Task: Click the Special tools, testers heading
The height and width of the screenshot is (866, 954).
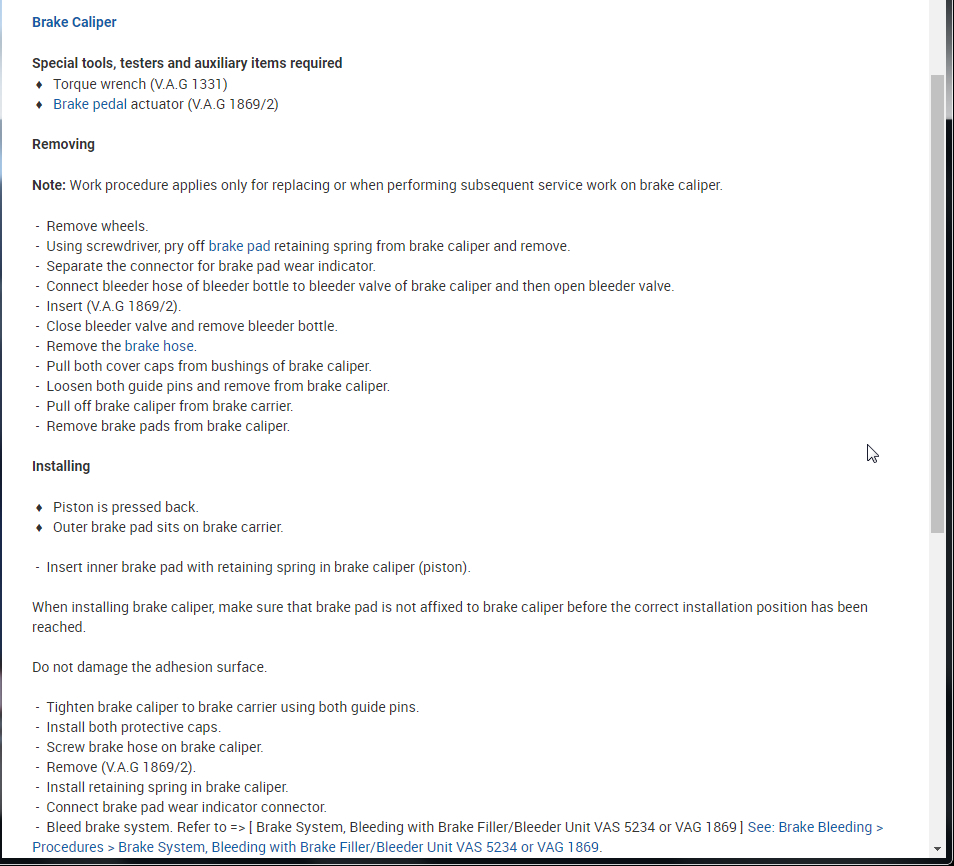Action: pyautogui.click(x=187, y=63)
